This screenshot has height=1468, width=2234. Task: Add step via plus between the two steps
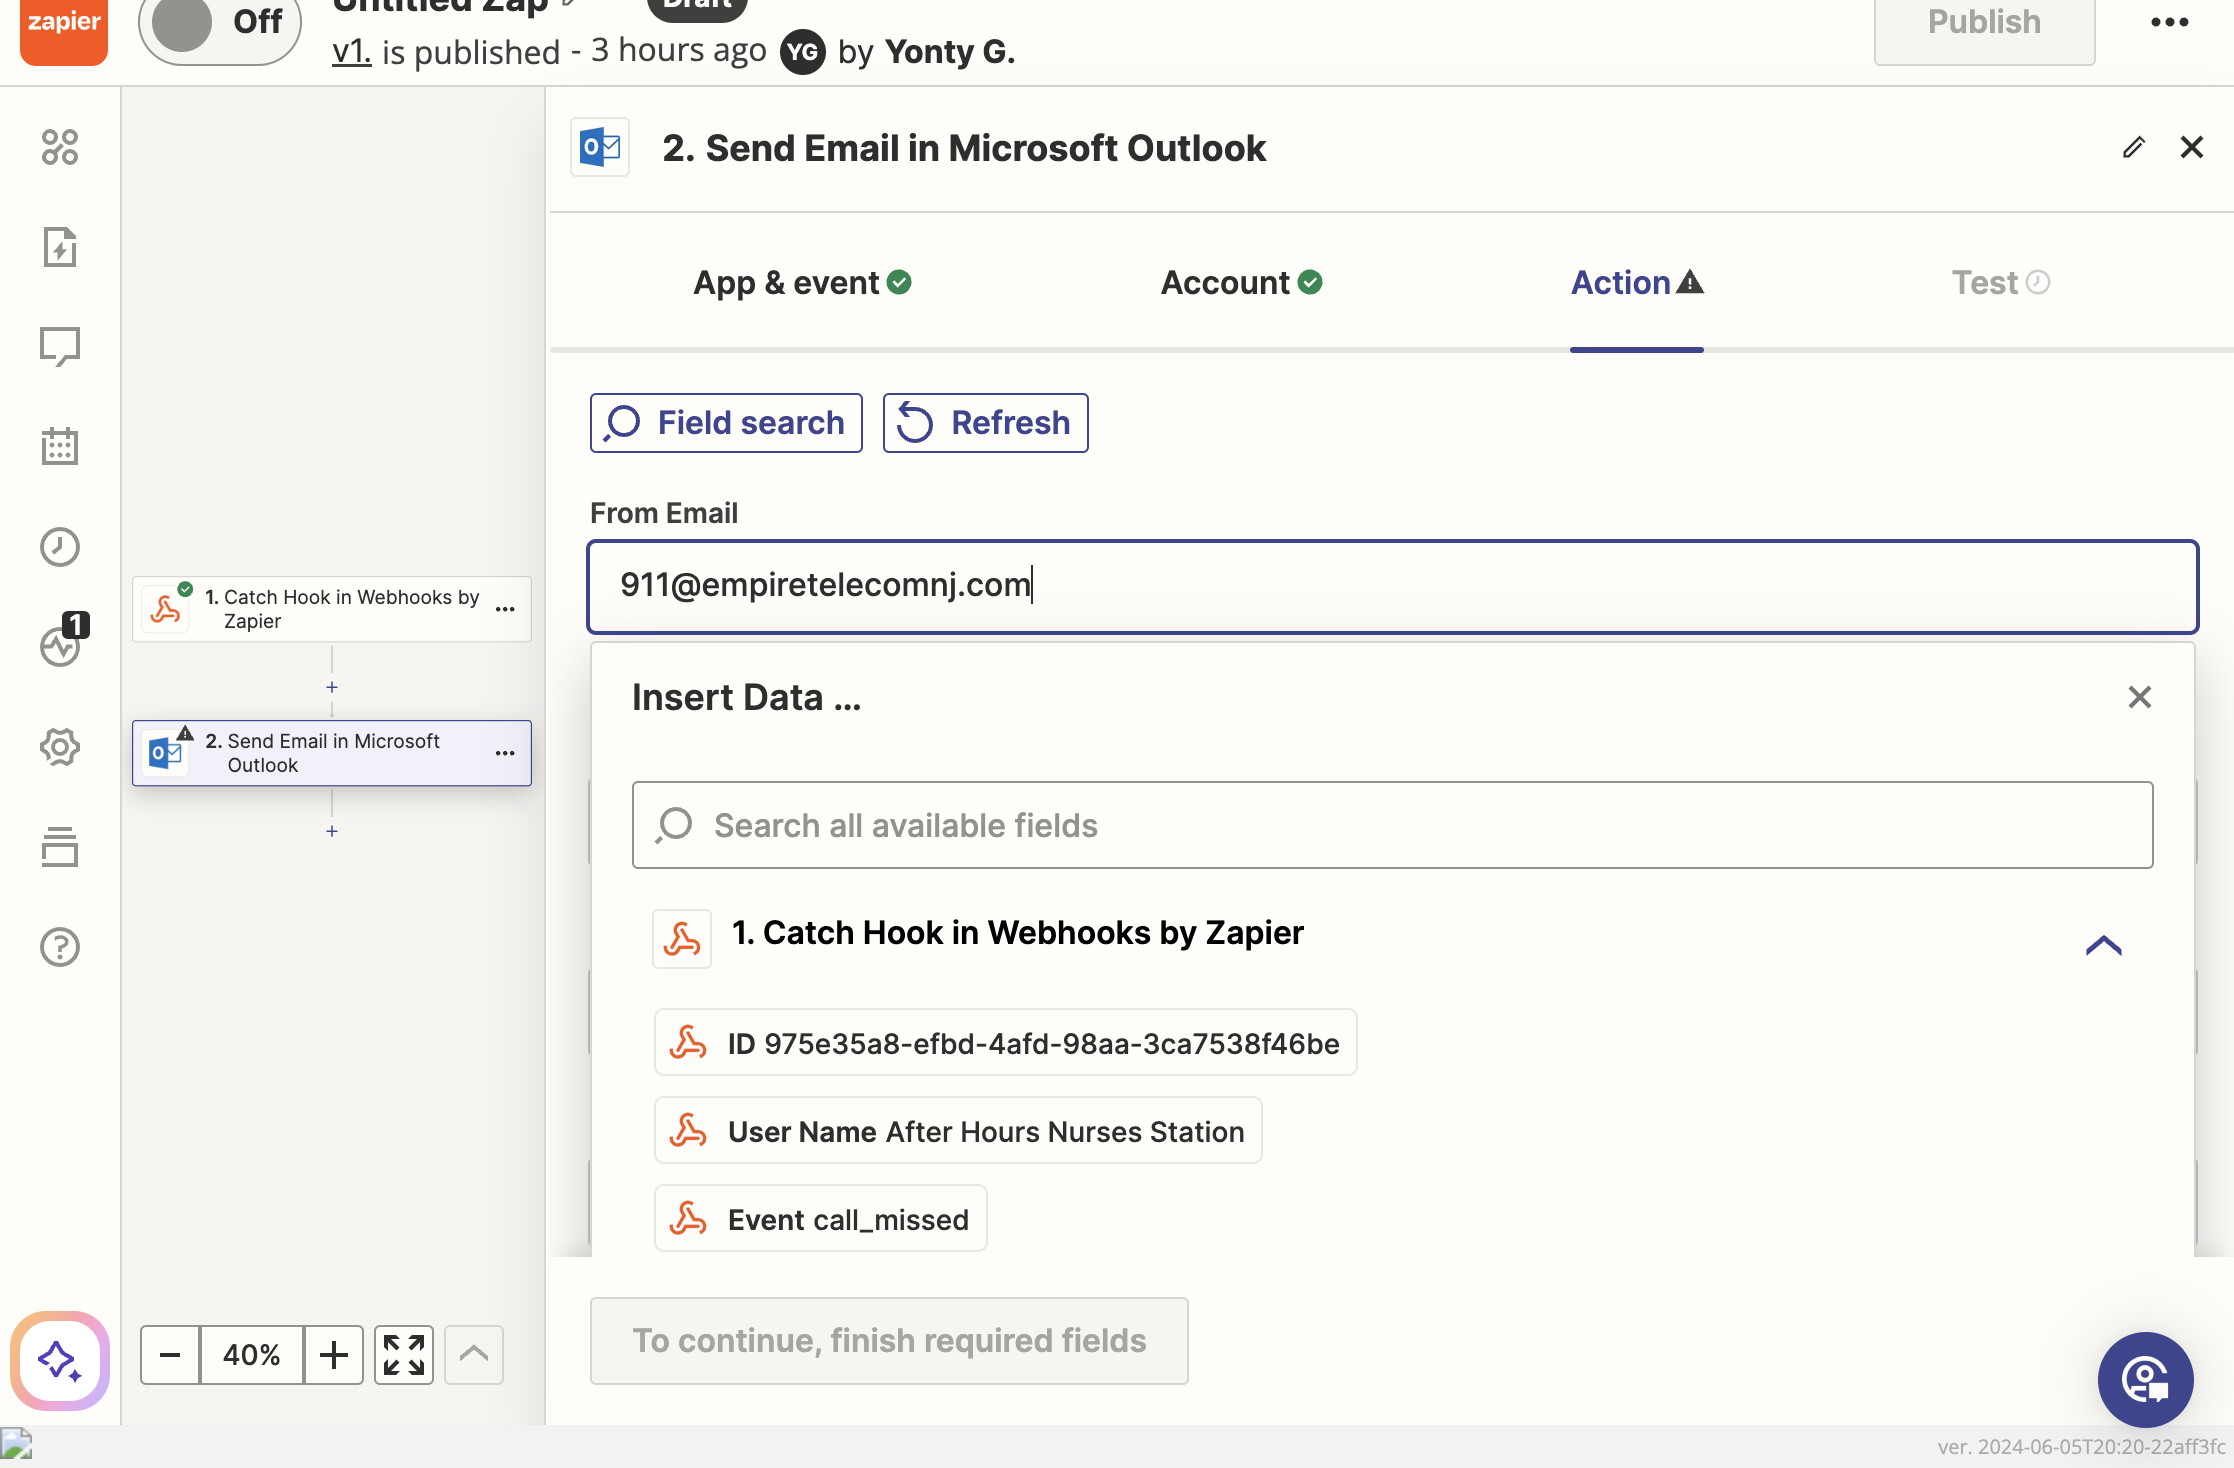click(332, 687)
